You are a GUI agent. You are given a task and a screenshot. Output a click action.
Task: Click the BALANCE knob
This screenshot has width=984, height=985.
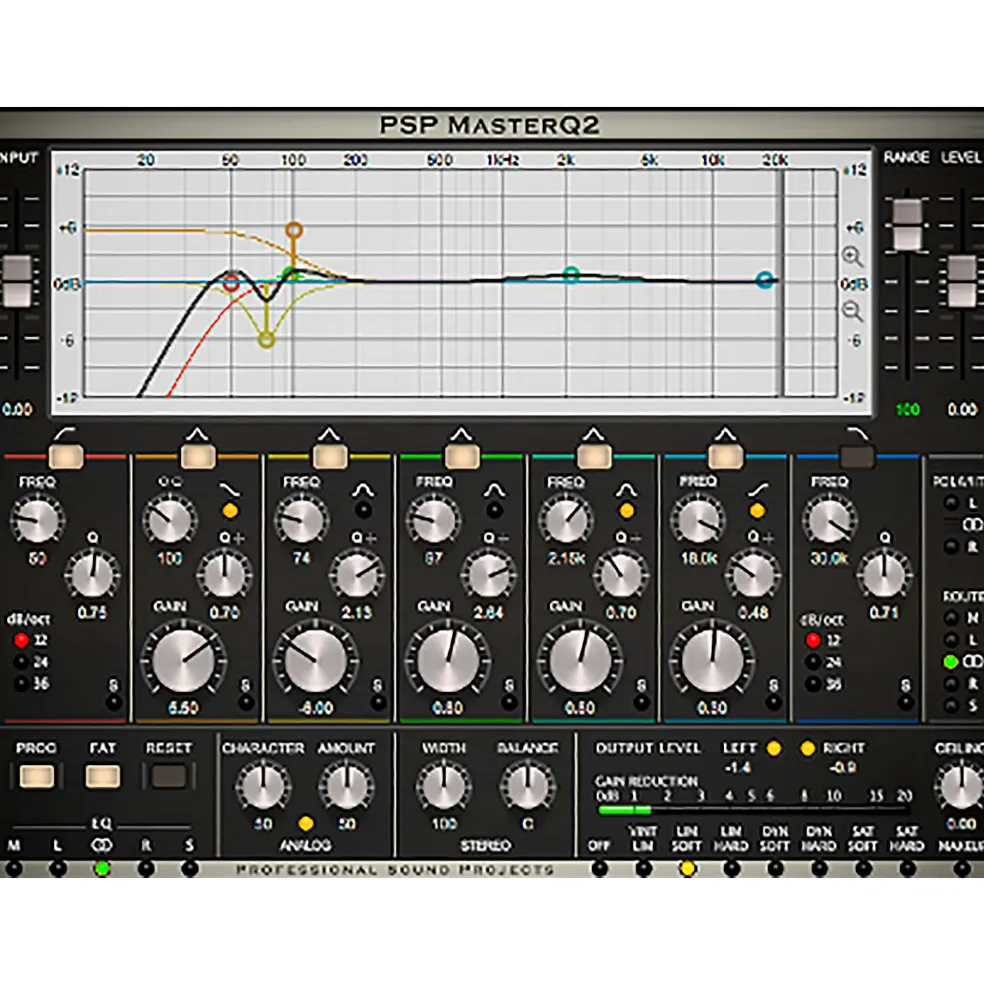pos(527,785)
